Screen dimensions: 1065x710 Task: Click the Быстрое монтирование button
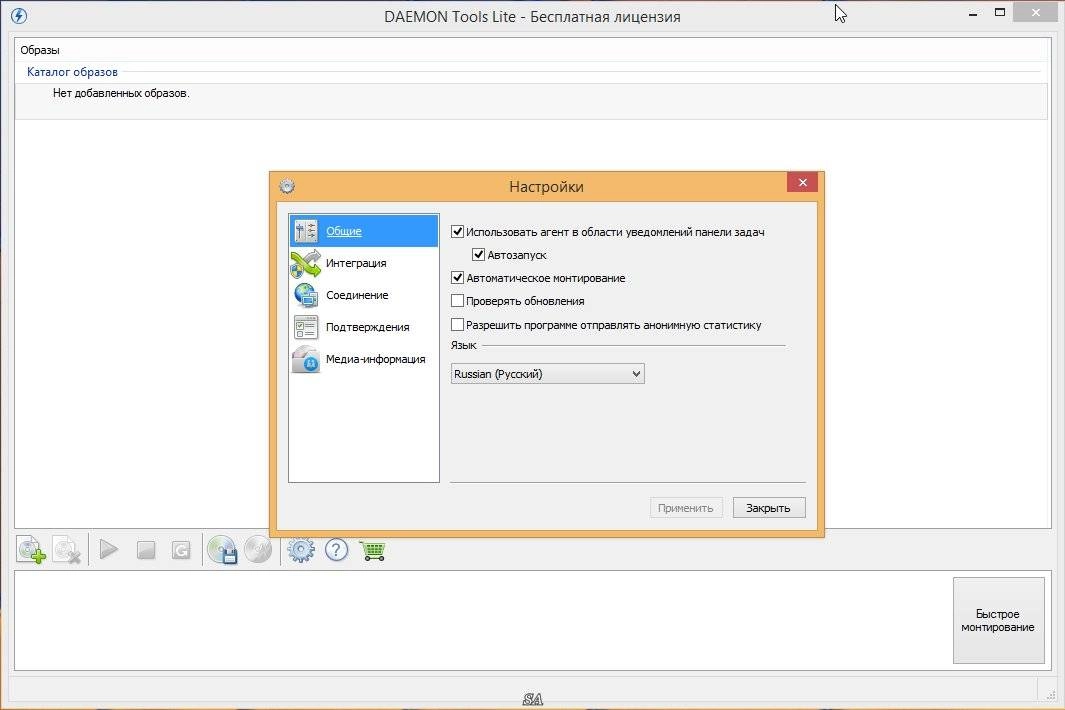[x=998, y=620]
